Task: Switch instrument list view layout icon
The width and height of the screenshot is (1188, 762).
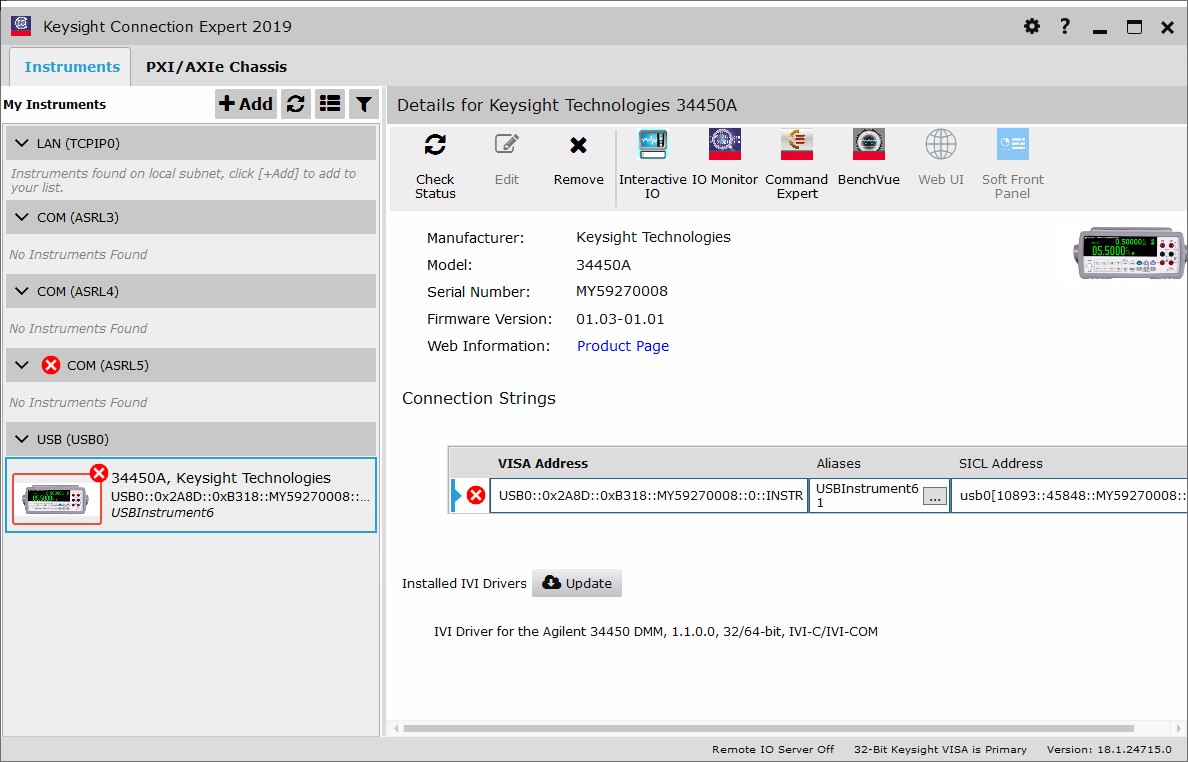Action: pyautogui.click(x=330, y=104)
